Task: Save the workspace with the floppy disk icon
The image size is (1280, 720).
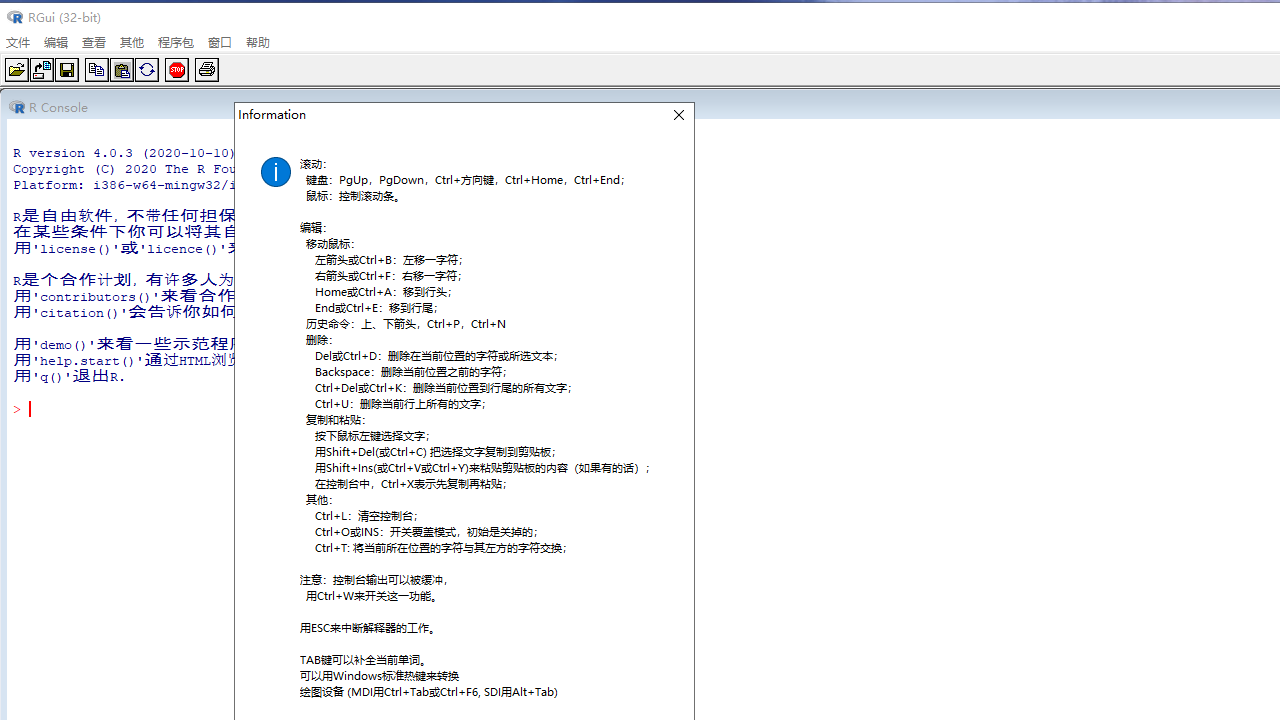Action: pos(67,69)
